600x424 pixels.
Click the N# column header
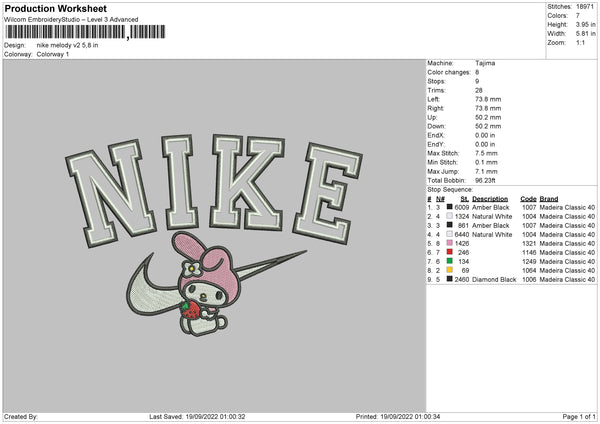pyautogui.click(x=440, y=199)
